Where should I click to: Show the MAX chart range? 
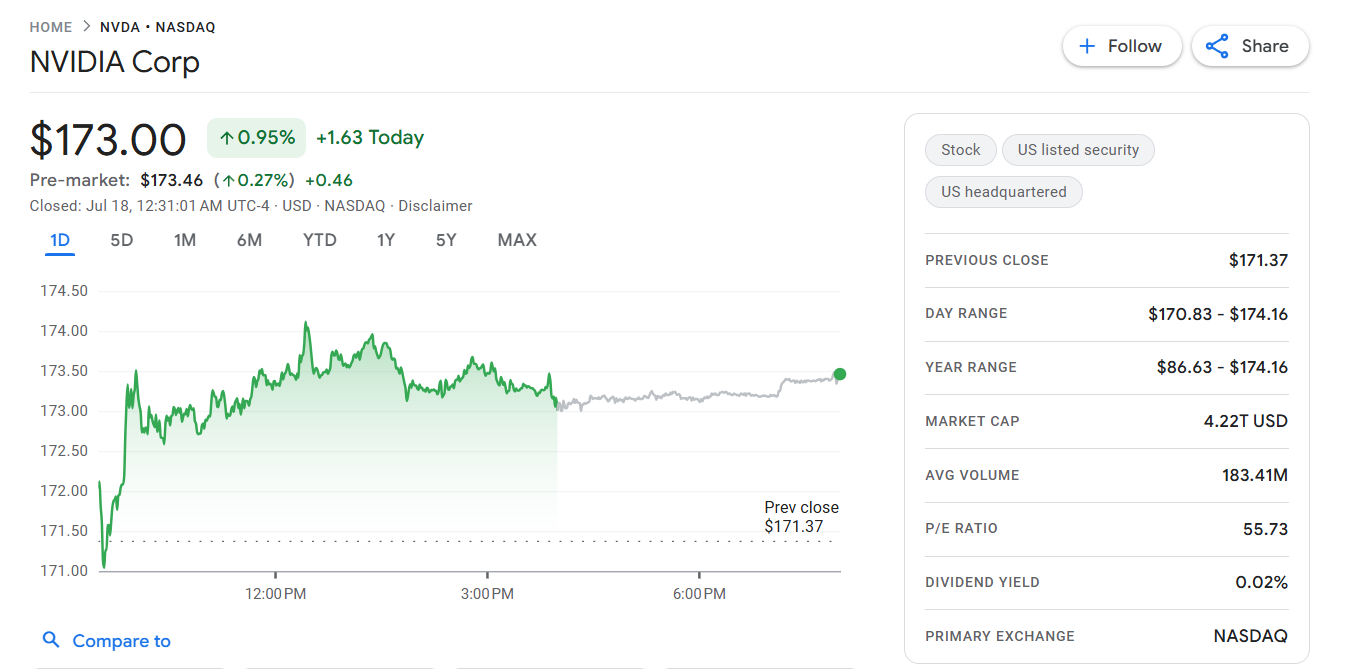click(x=517, y=240)
